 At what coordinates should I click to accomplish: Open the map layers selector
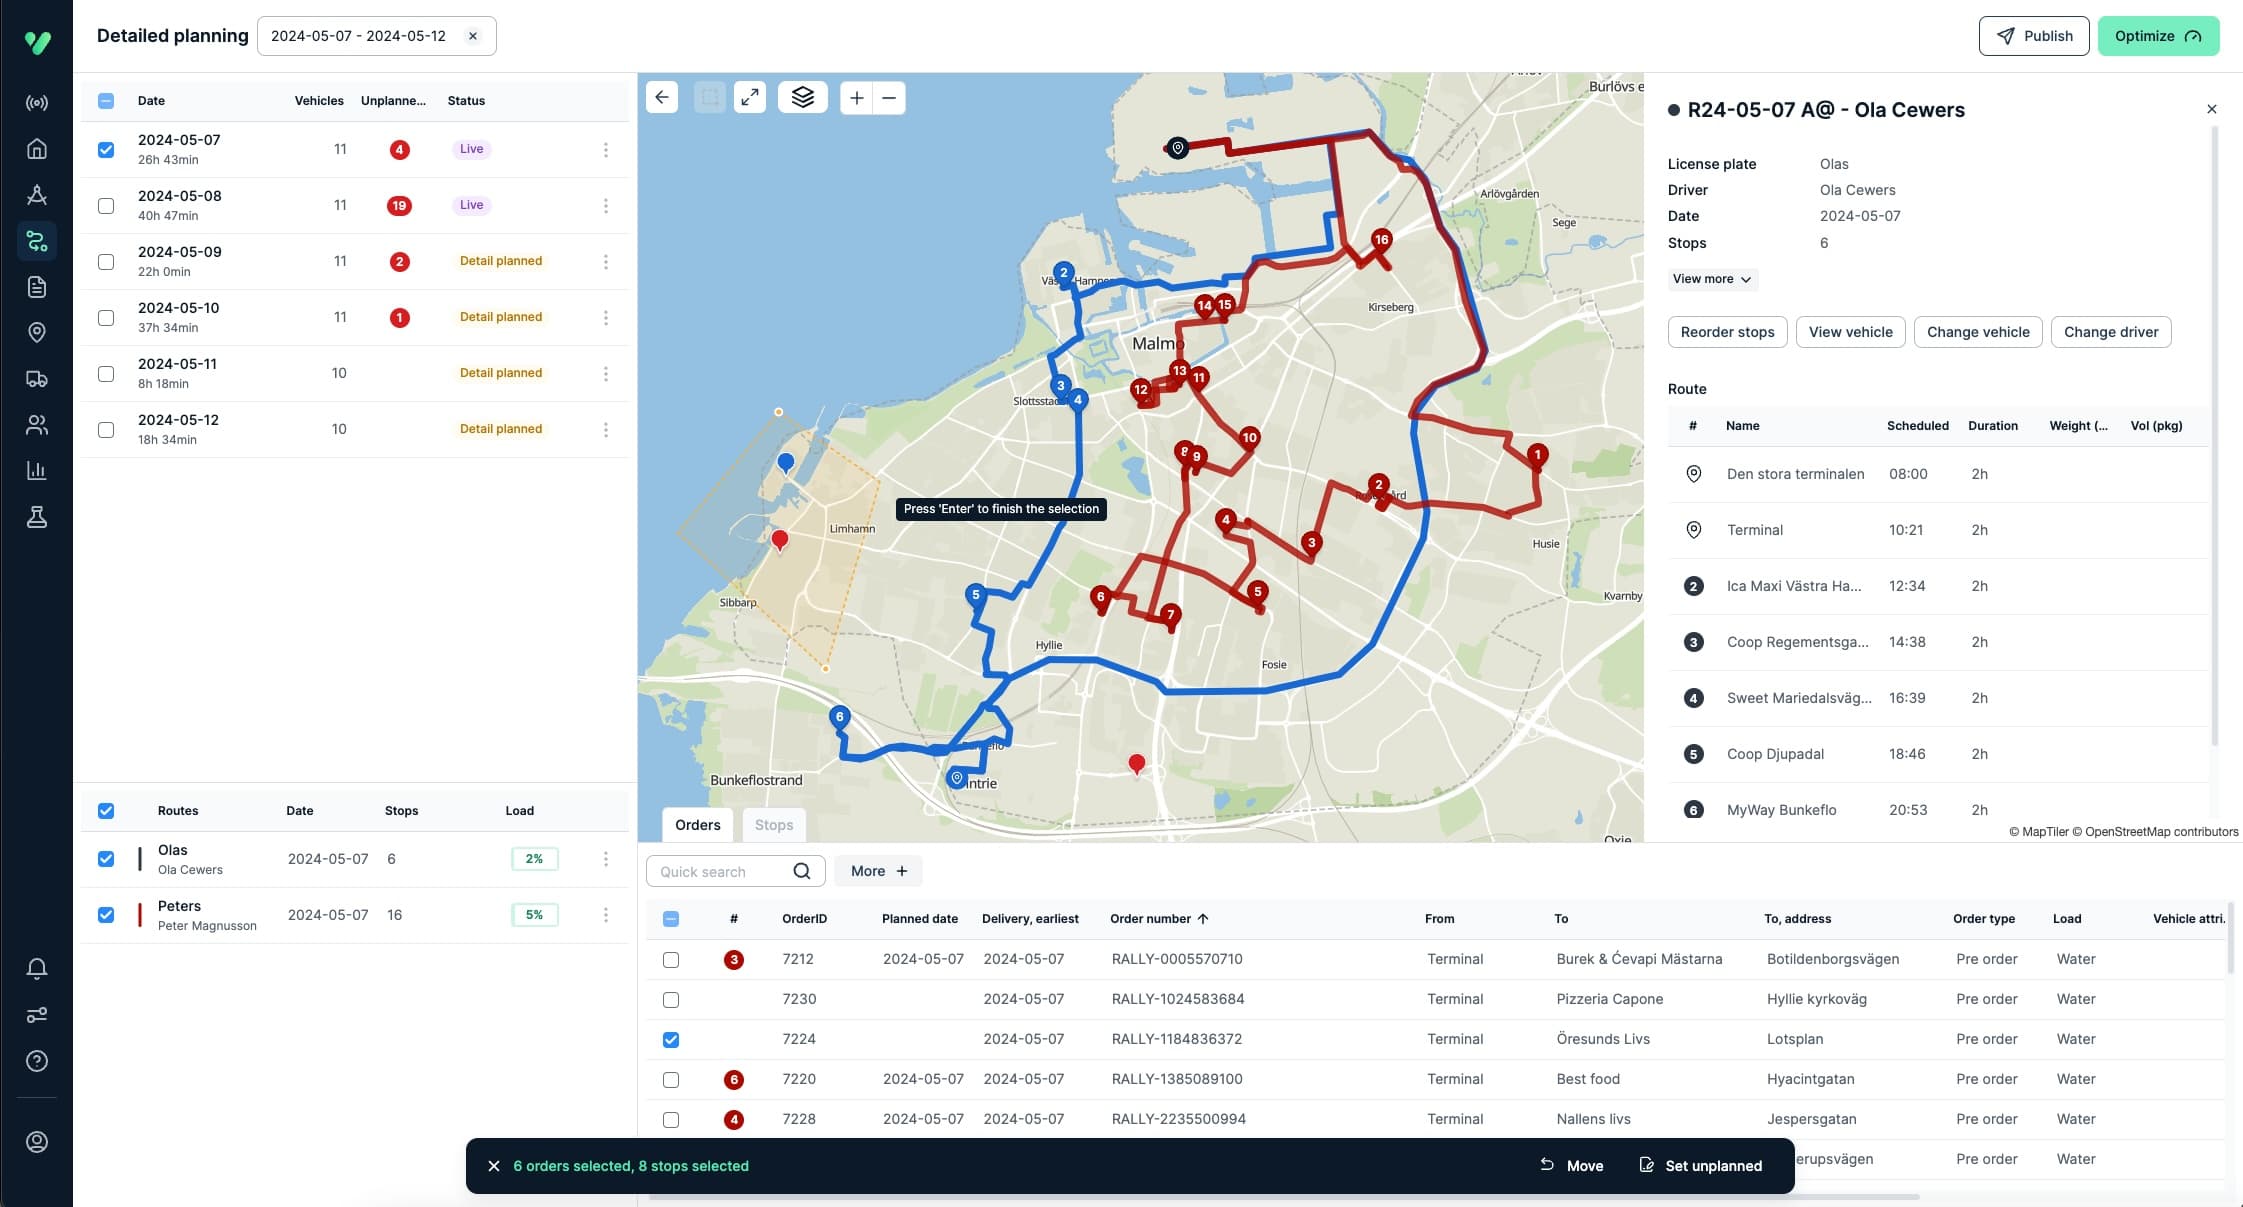[803, 97]
